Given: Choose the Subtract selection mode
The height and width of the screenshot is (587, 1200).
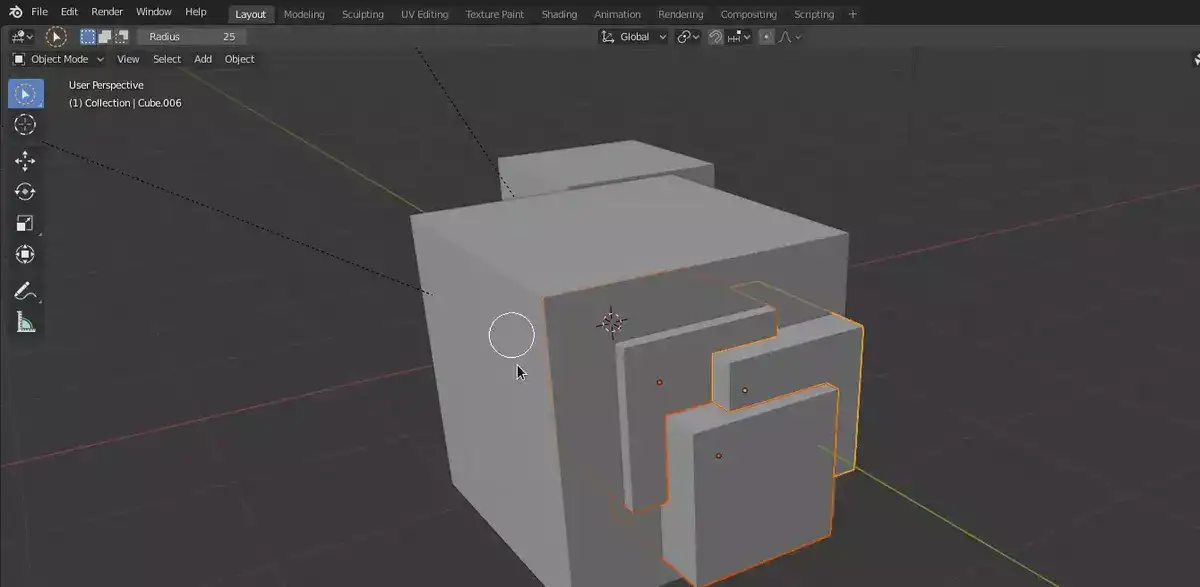Looking at the screenshot, I should click(x=121, y=37).
